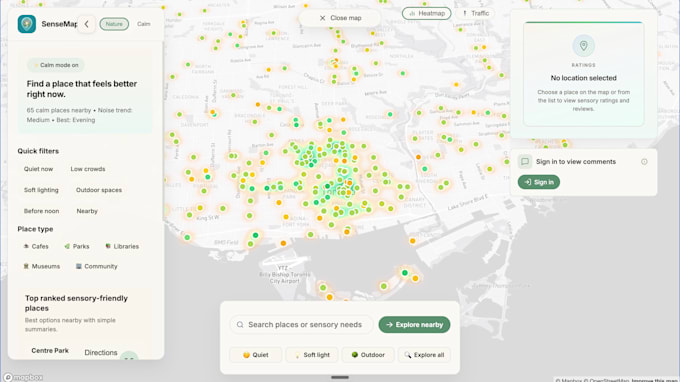The image size is (680, 382).
Task: Apply the Outdoor spaces quick filter
Action: [x=99, y=190]
